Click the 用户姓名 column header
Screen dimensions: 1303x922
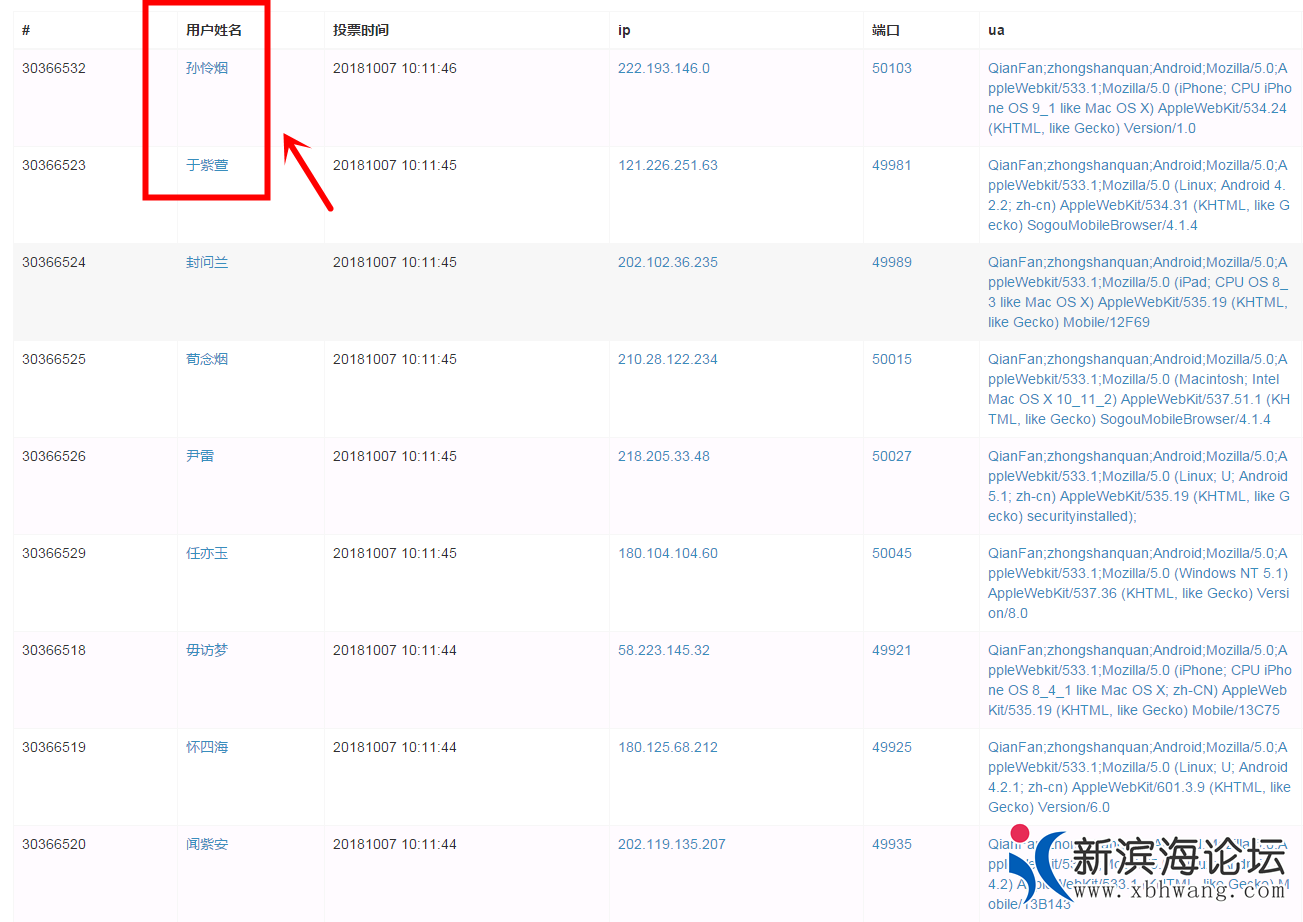(x=214, y=30)
